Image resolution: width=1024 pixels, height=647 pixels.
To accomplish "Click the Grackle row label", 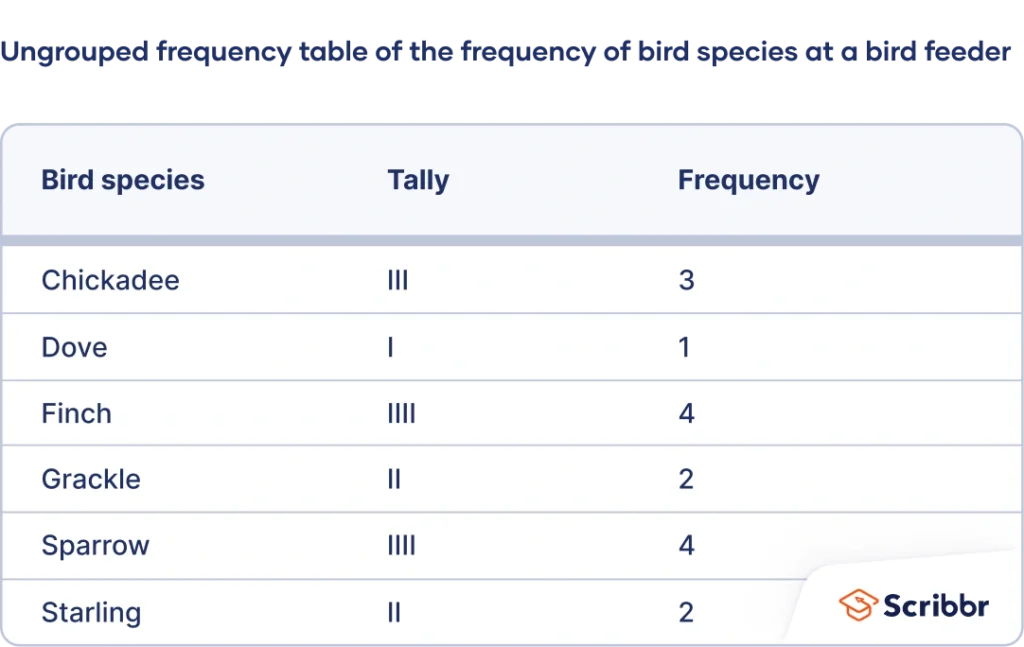I will coord(91,479).
